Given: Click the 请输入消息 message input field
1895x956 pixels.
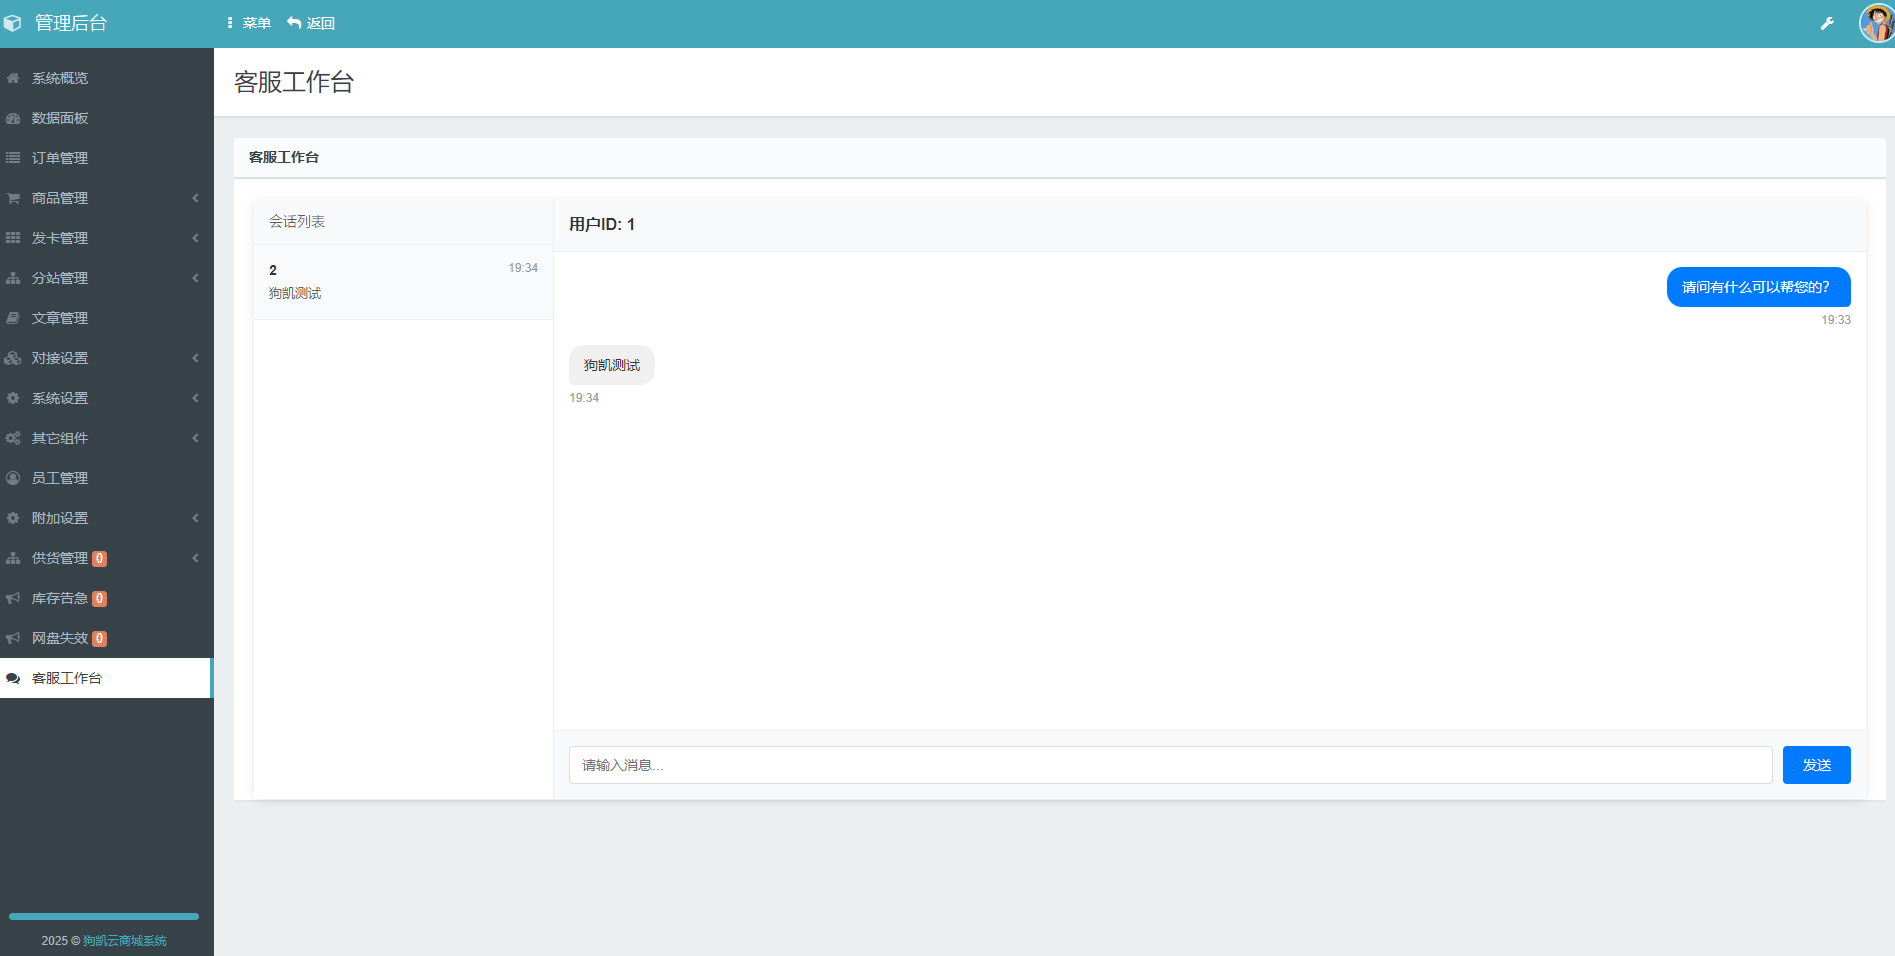Looking at the screenshot, I should point(1170,765).
